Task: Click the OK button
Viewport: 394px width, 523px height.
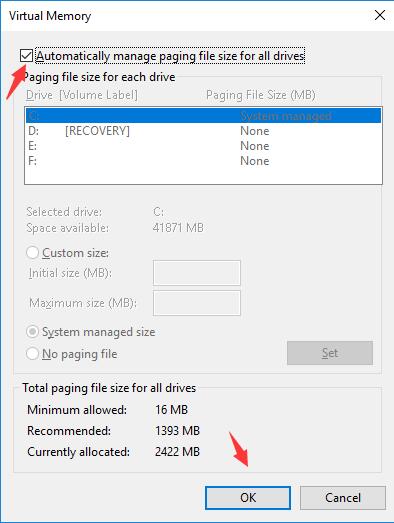Action: [x=248, y=498]
